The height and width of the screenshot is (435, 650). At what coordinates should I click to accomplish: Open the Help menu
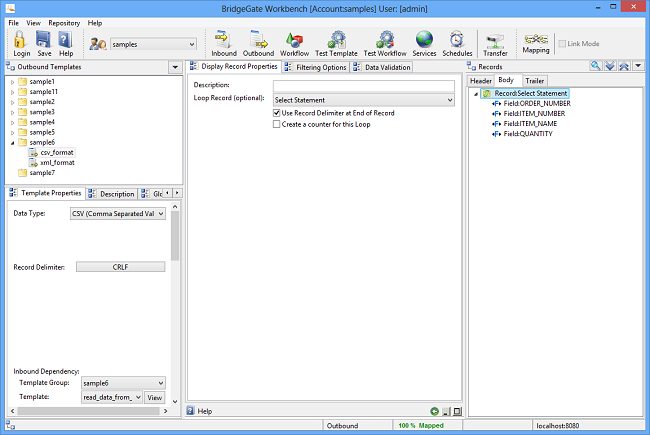click(95, 23)
